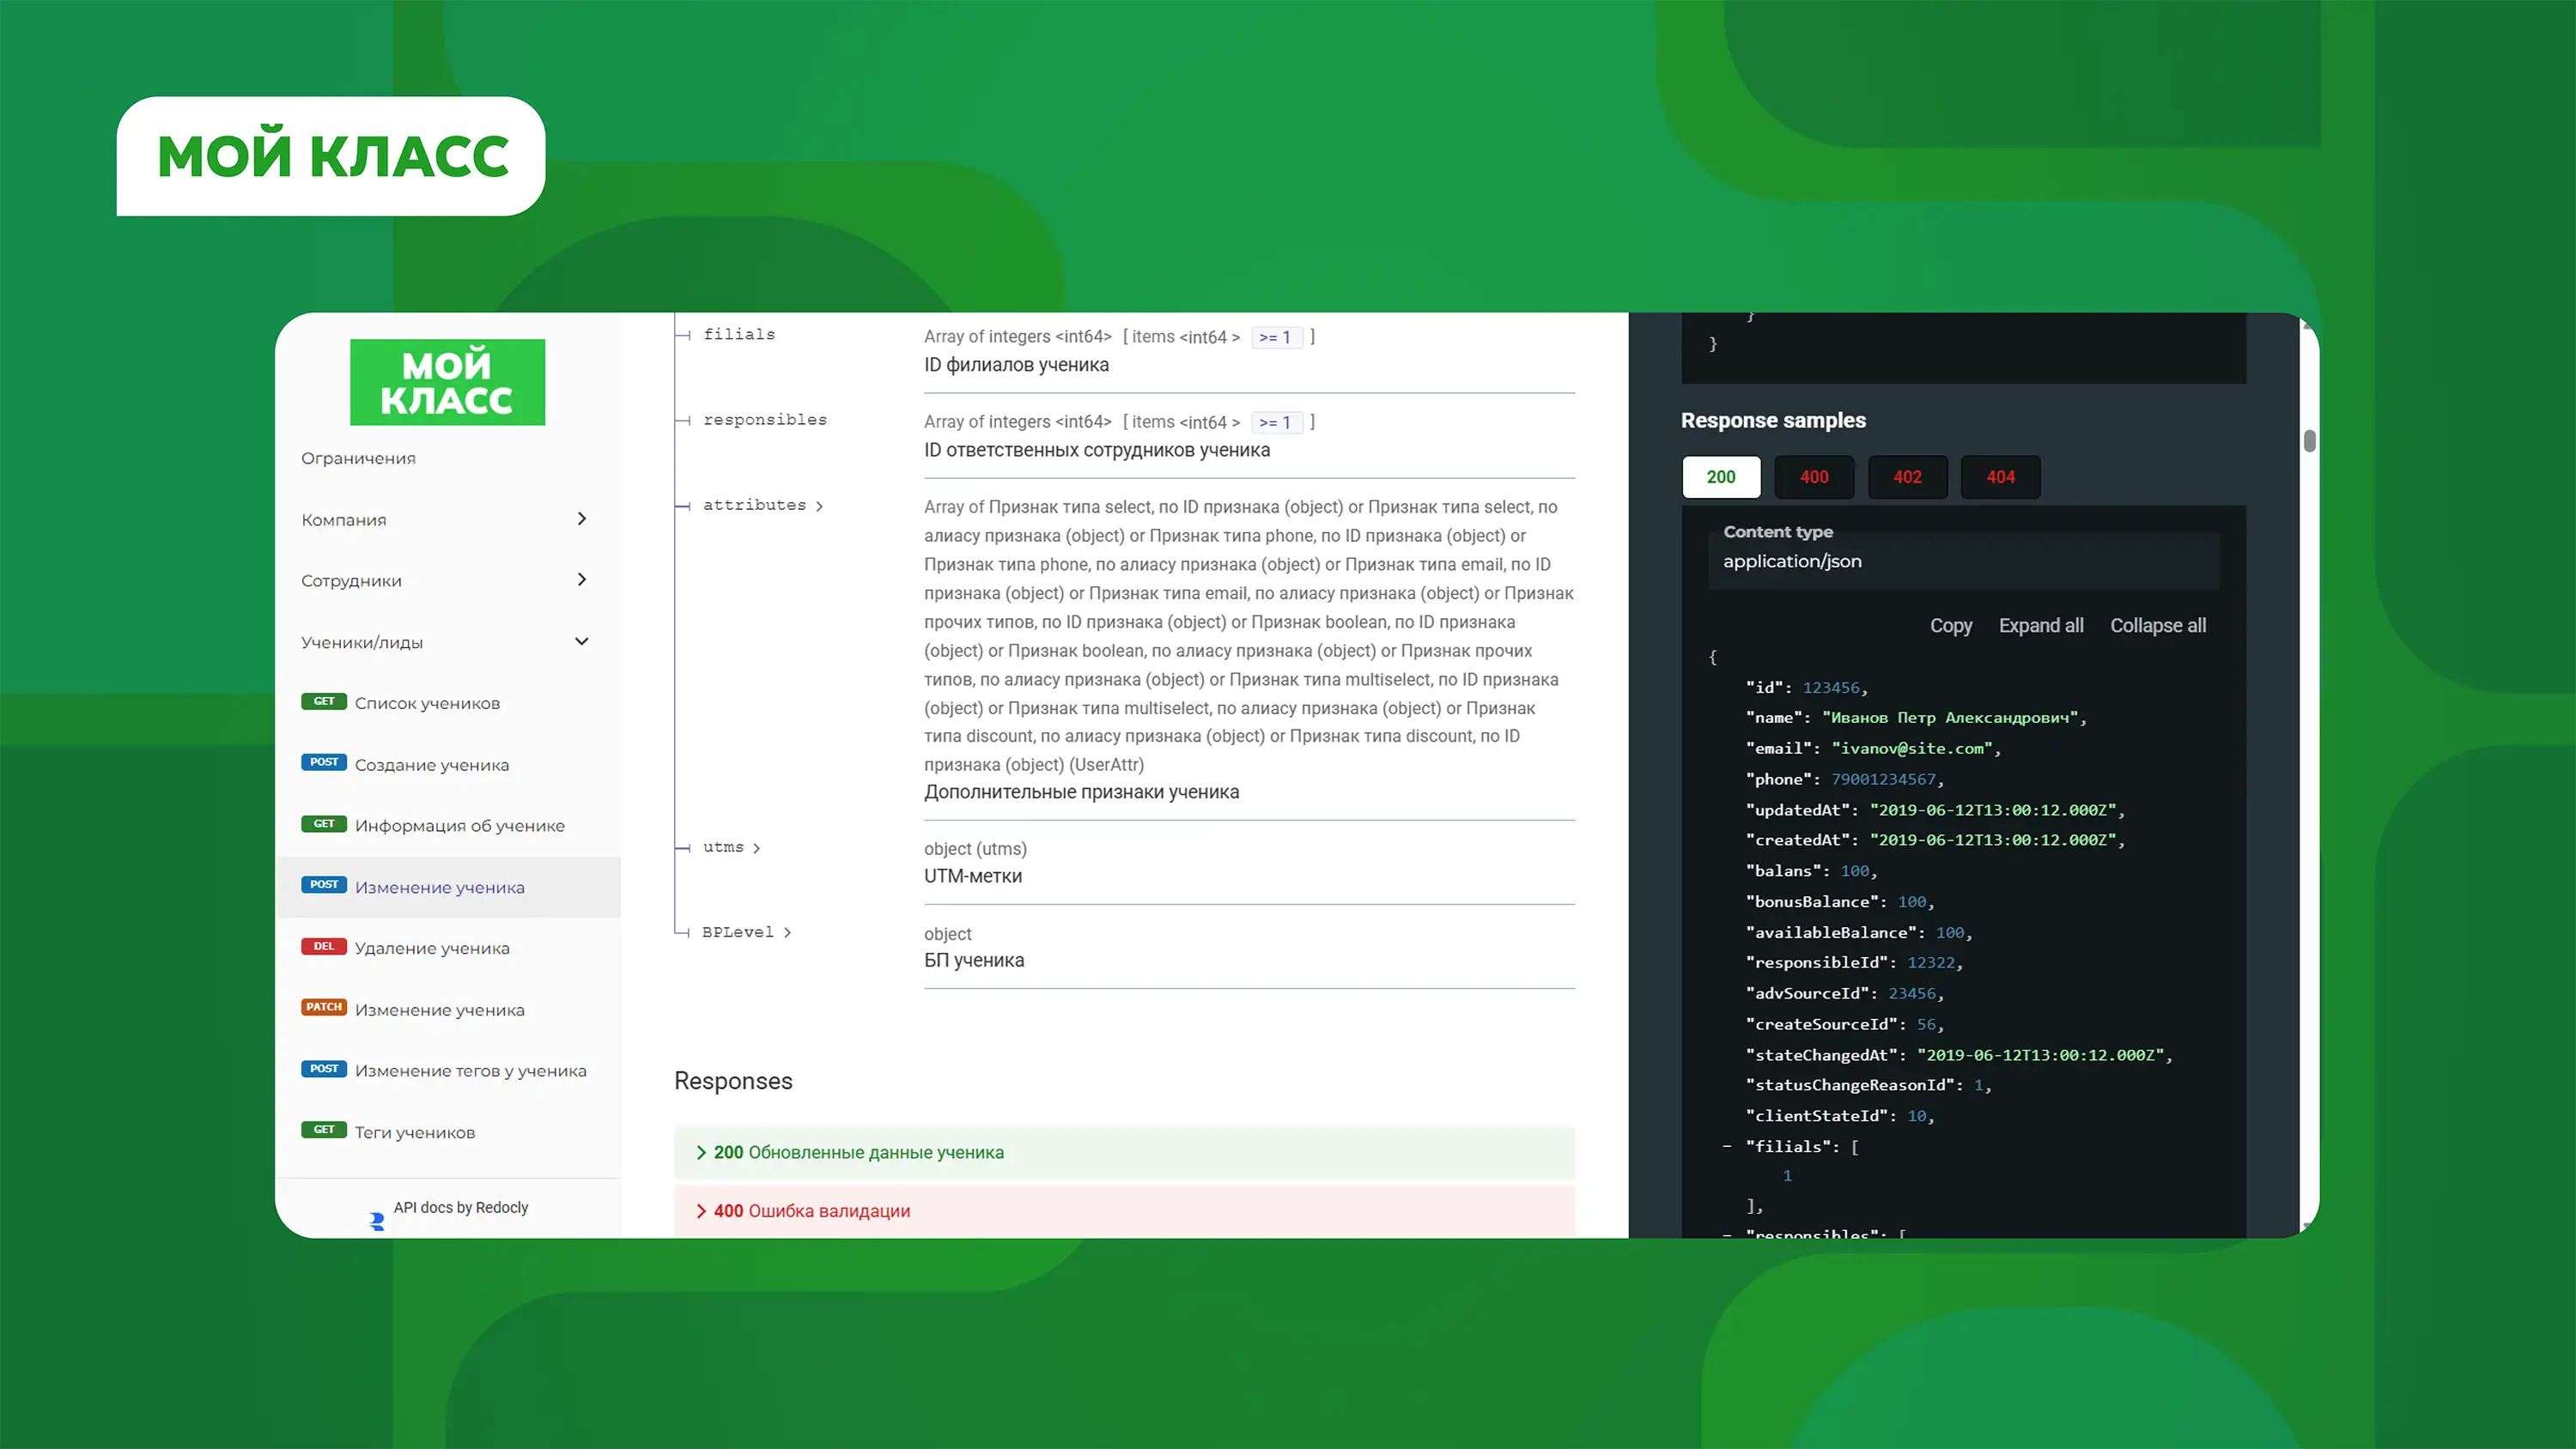Expand the 200 Обновленные данные ученика response

coord(858,1152)
